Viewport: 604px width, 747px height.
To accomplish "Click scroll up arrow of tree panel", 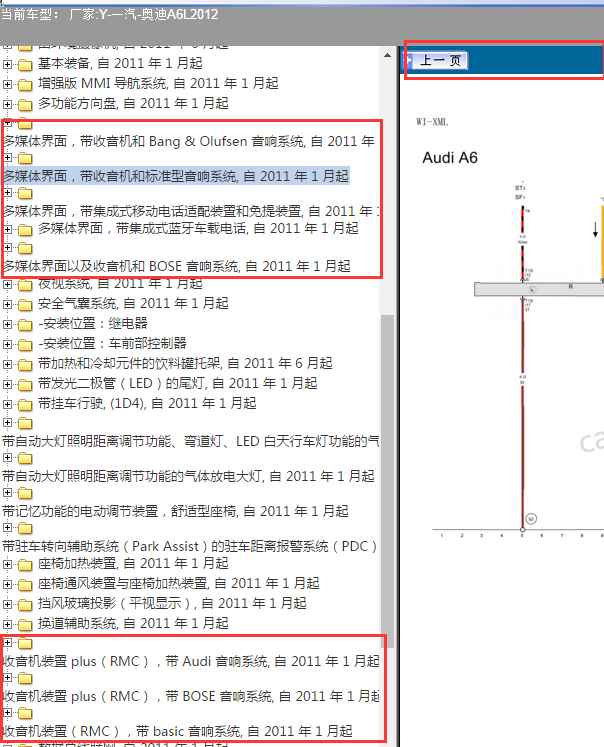I will pos(388,56).
